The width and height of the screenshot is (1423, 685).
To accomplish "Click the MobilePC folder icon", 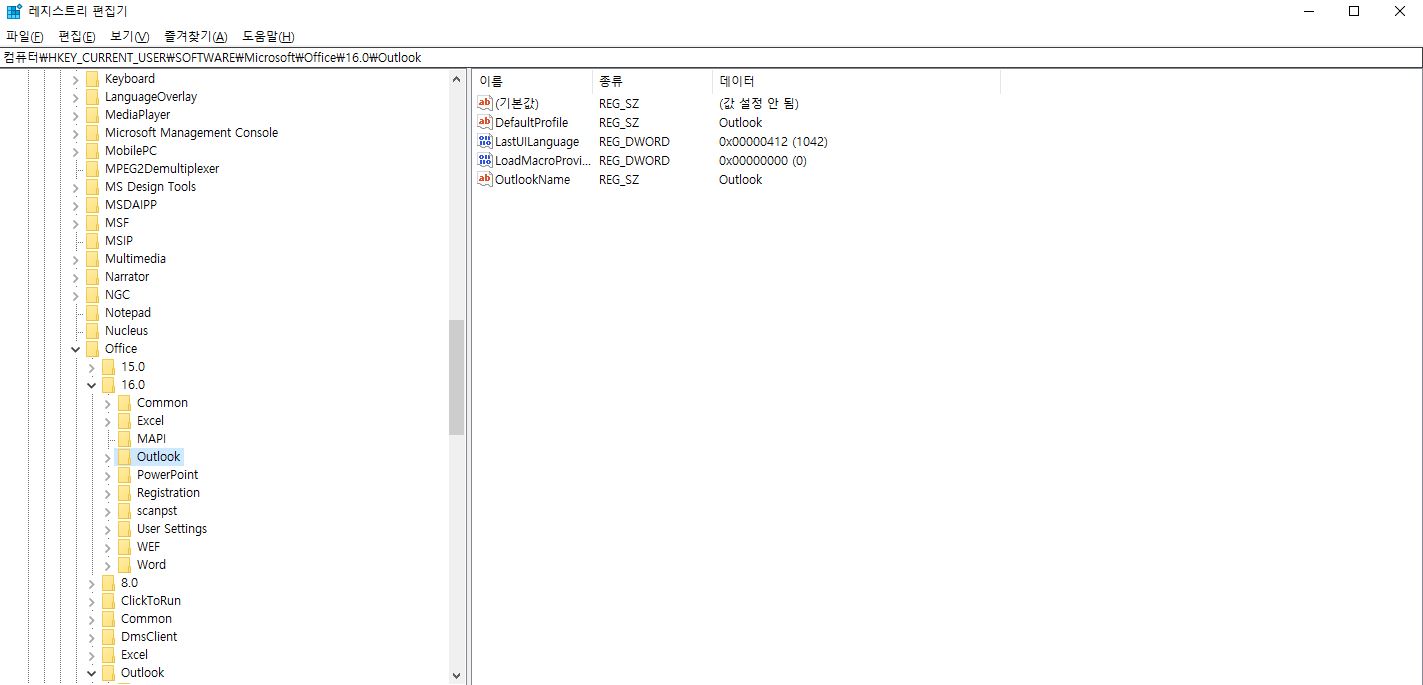I will [93, 151].
